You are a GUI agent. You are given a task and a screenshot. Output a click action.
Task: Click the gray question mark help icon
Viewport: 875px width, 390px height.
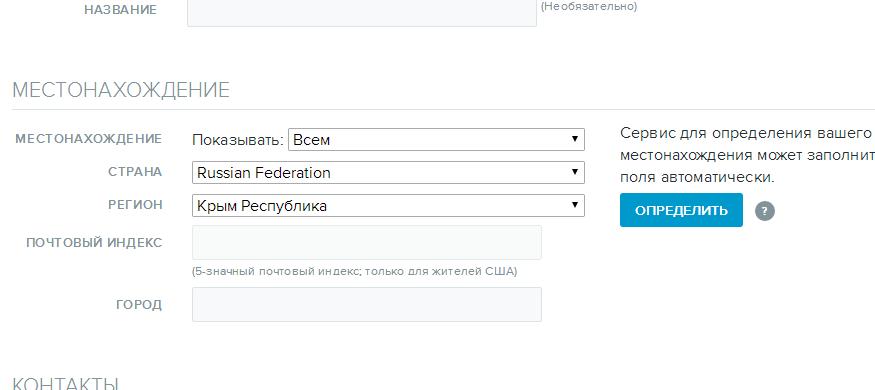click(x=765, y=211)
